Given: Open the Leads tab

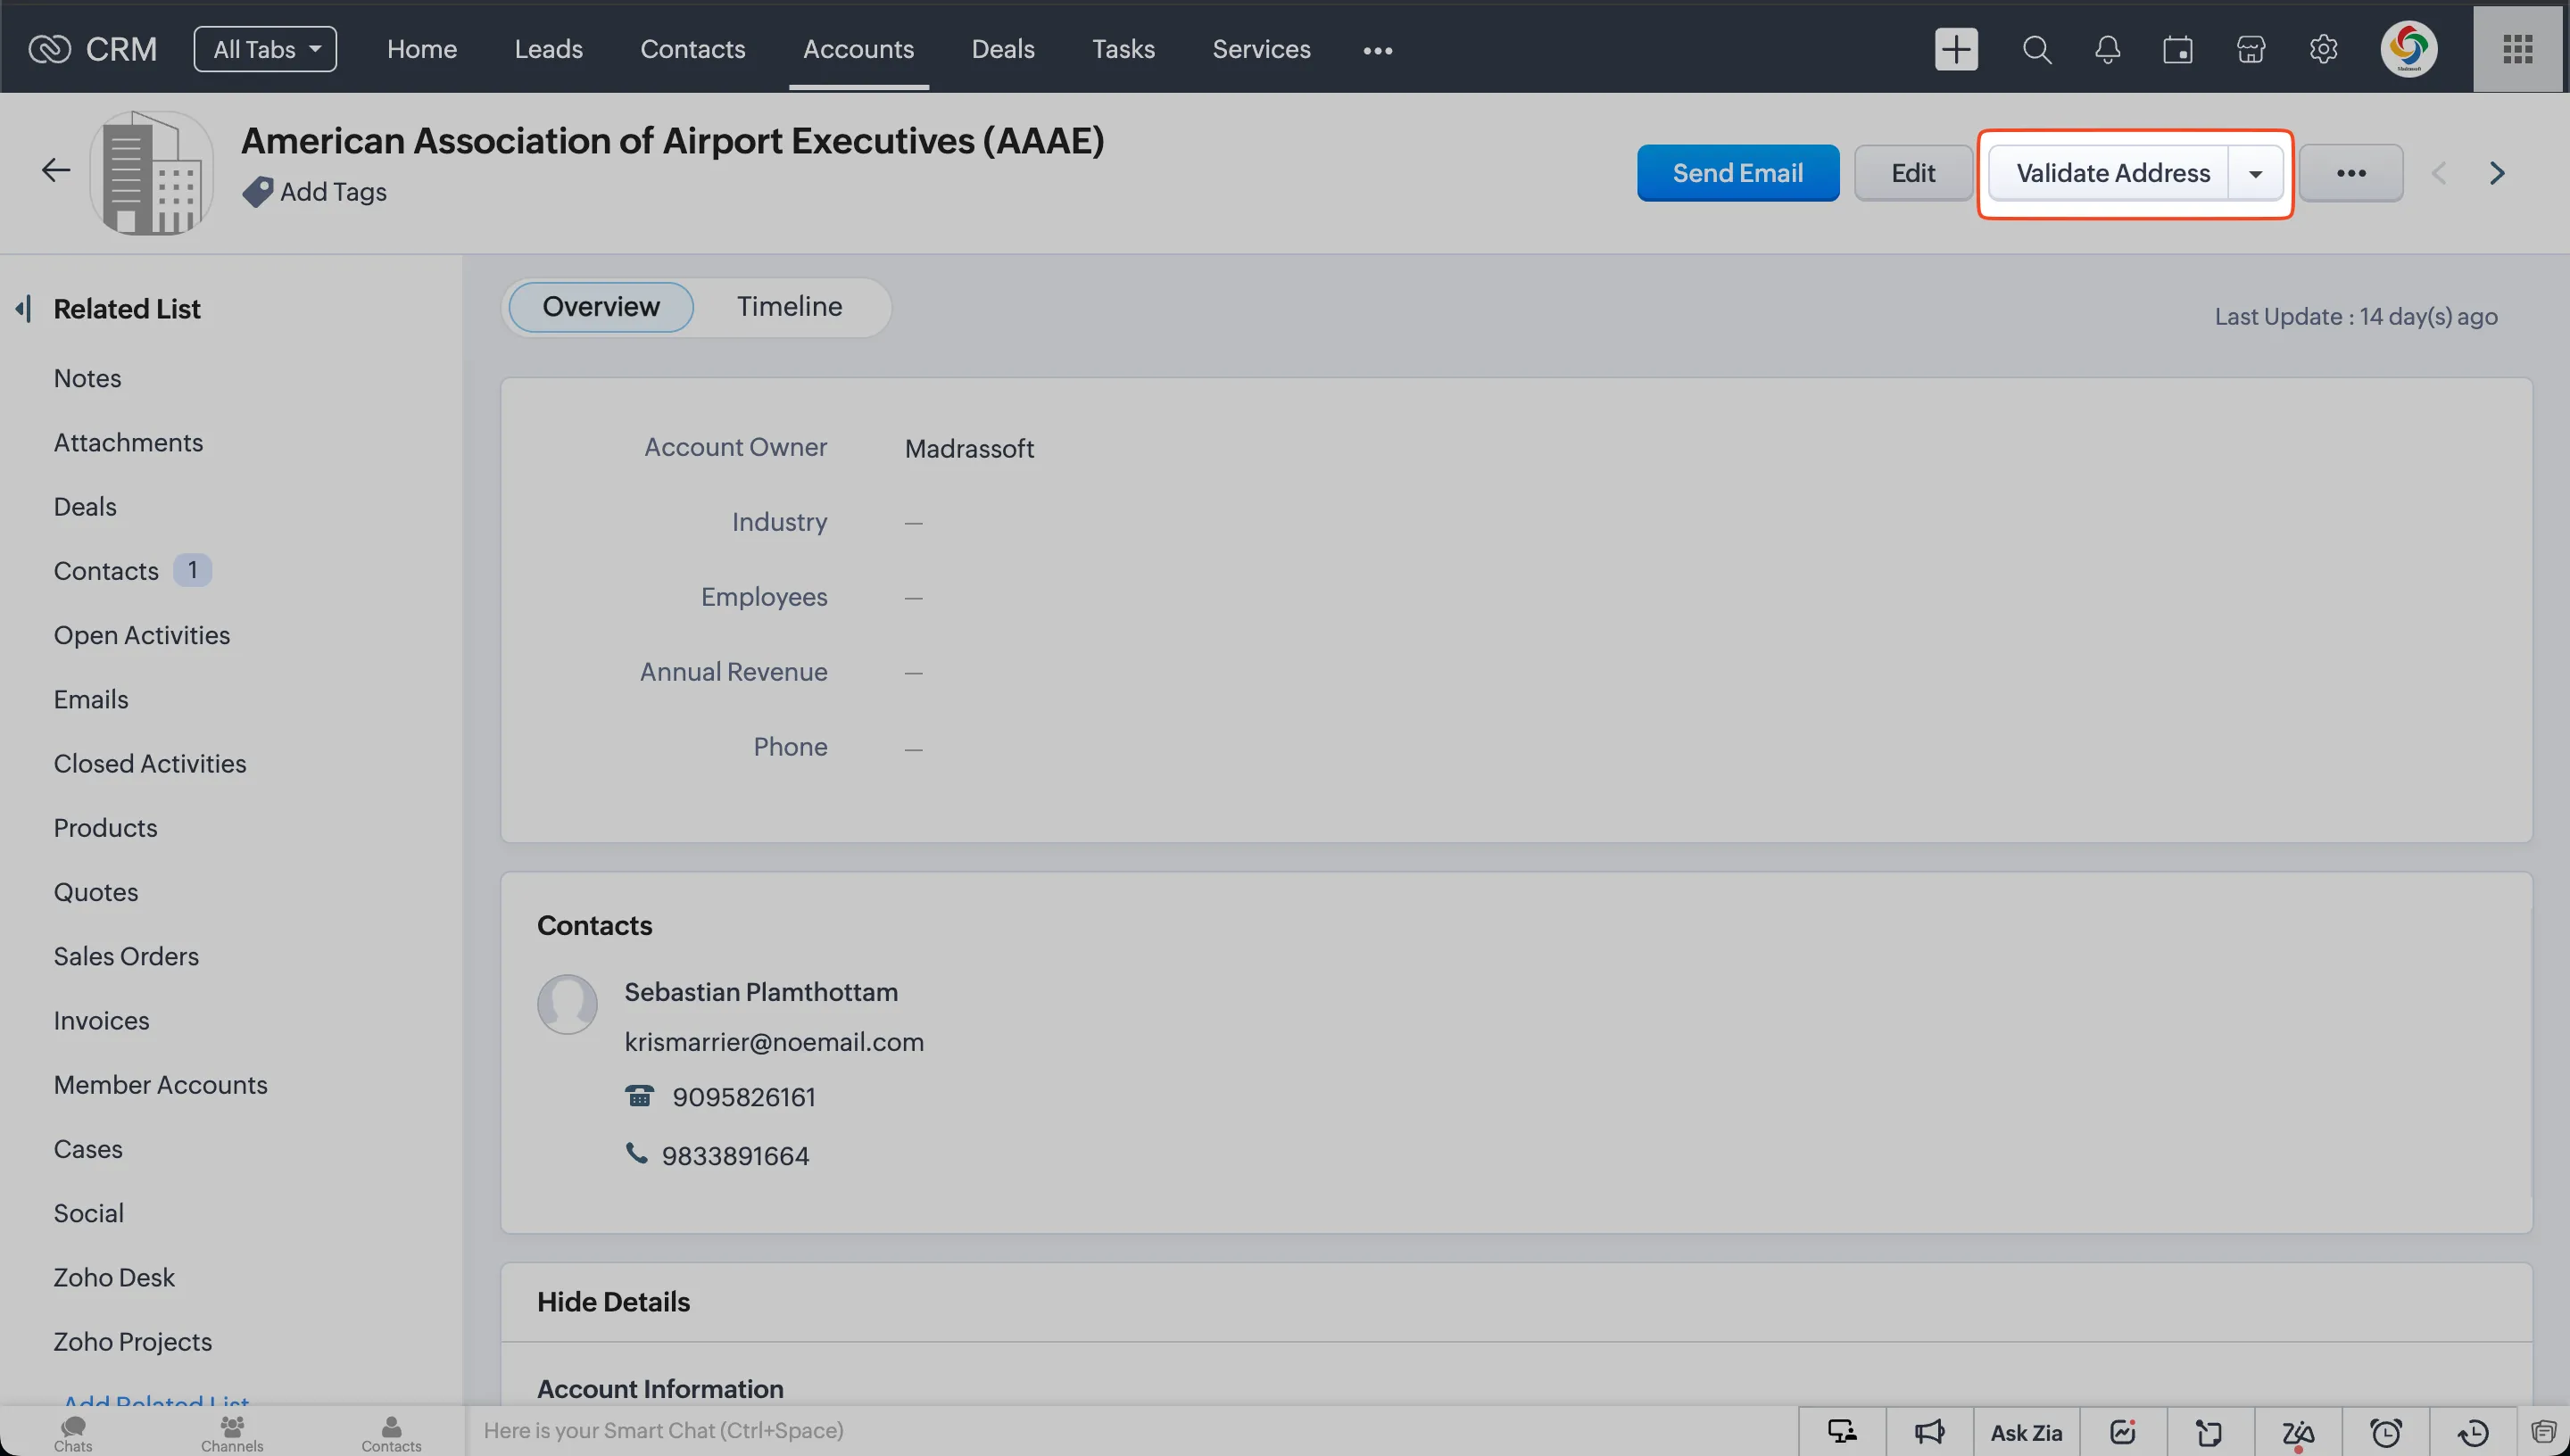Looking at the screenshot, I should click(548, 49).
